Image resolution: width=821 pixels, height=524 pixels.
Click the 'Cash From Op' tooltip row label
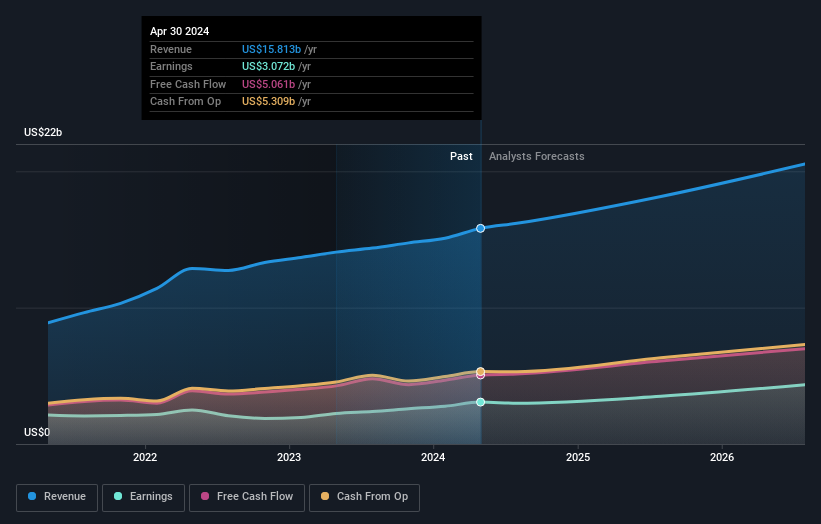click(x=185, y=102)
